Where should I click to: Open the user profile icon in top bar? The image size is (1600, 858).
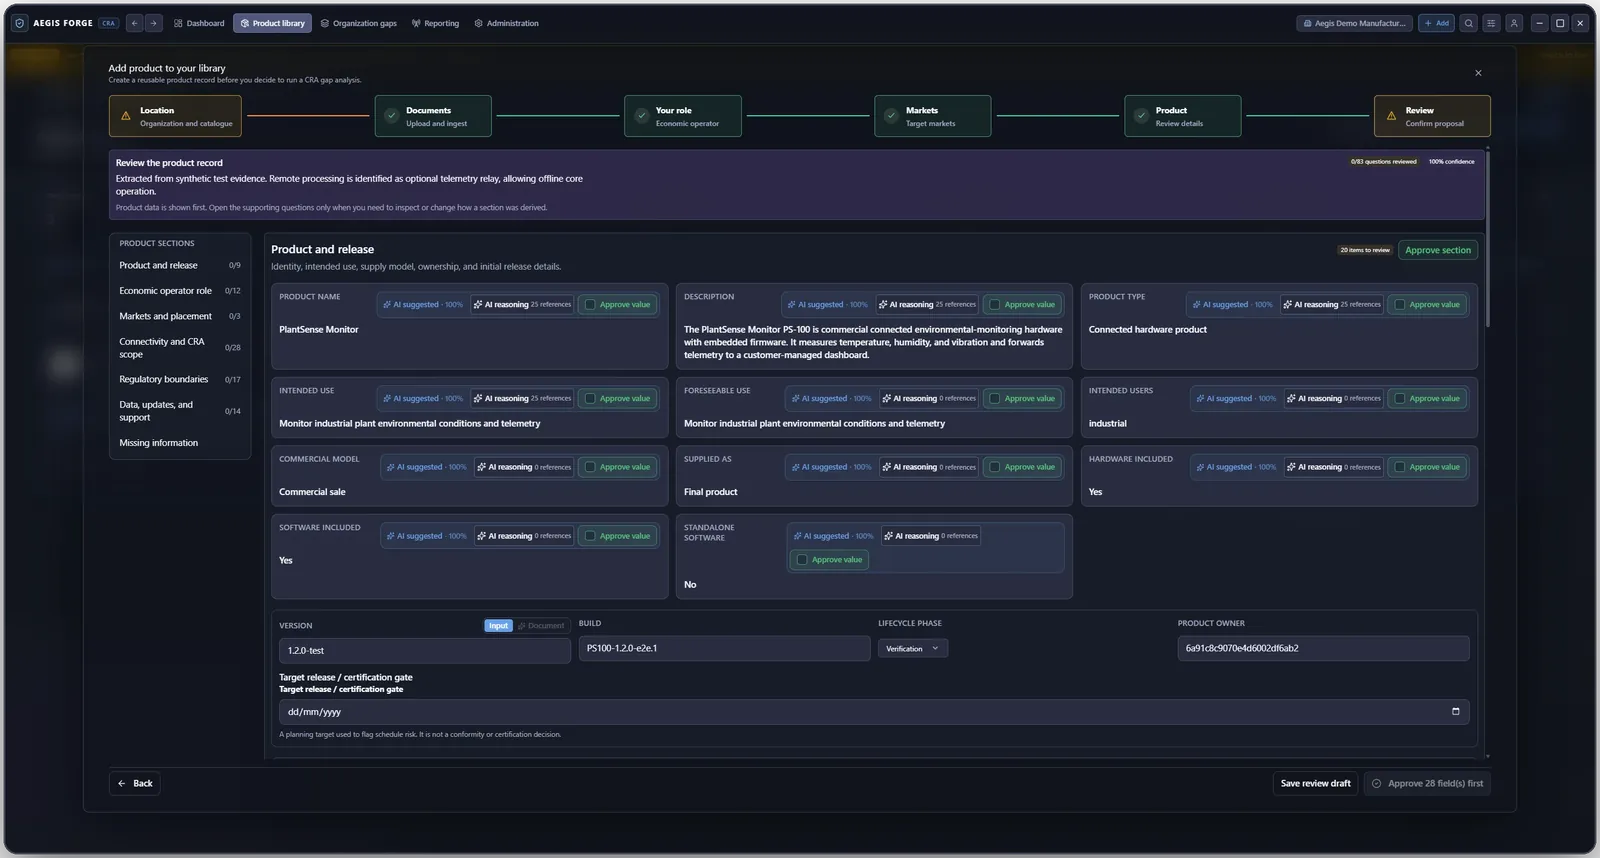point(1514,23)
